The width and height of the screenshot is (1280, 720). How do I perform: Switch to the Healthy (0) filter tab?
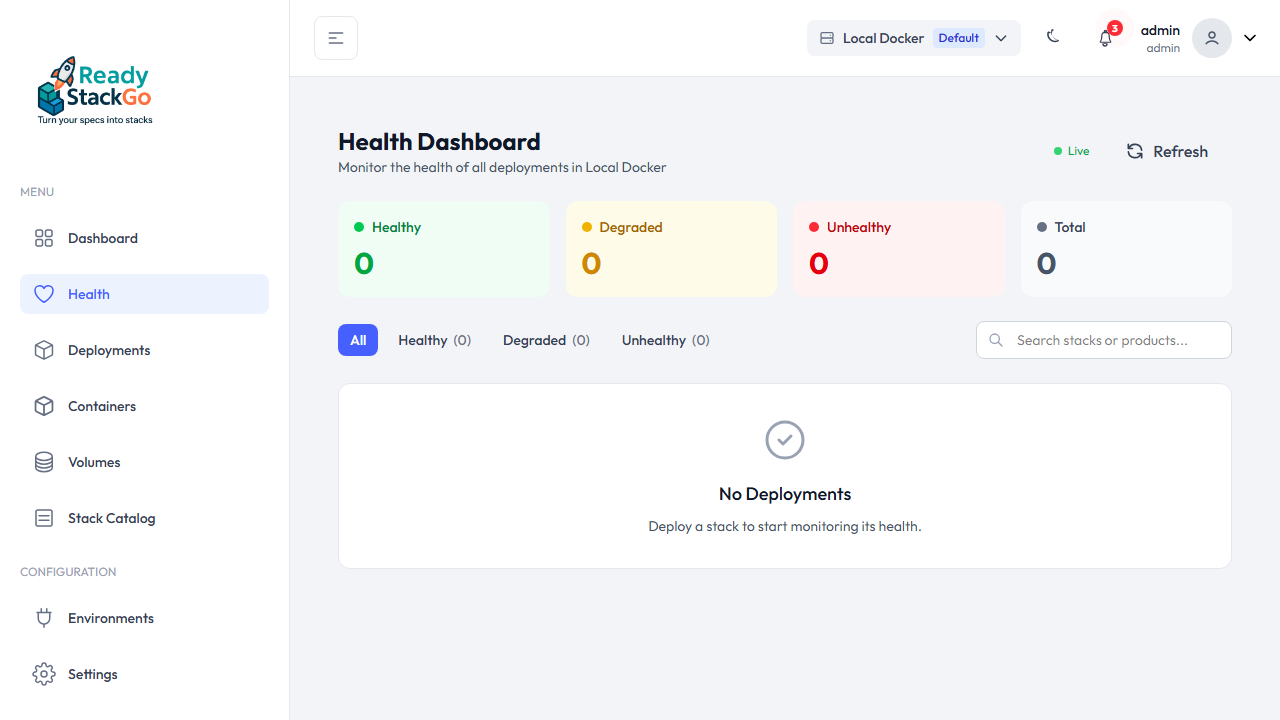(x=434, y=340)
